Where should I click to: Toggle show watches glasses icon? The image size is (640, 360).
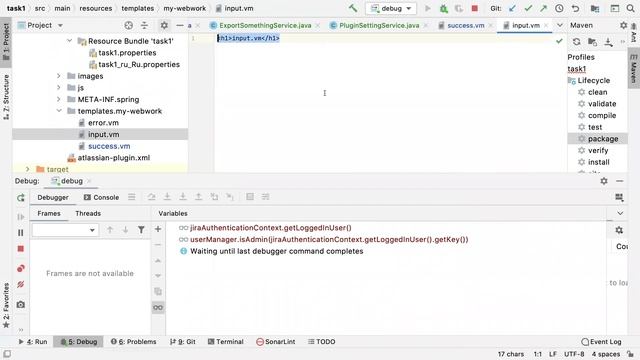(158, 307)
